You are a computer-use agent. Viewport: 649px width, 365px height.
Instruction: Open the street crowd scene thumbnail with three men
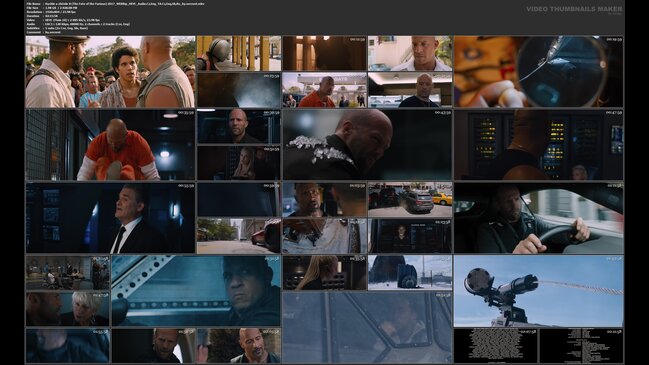tap(110, 72)
